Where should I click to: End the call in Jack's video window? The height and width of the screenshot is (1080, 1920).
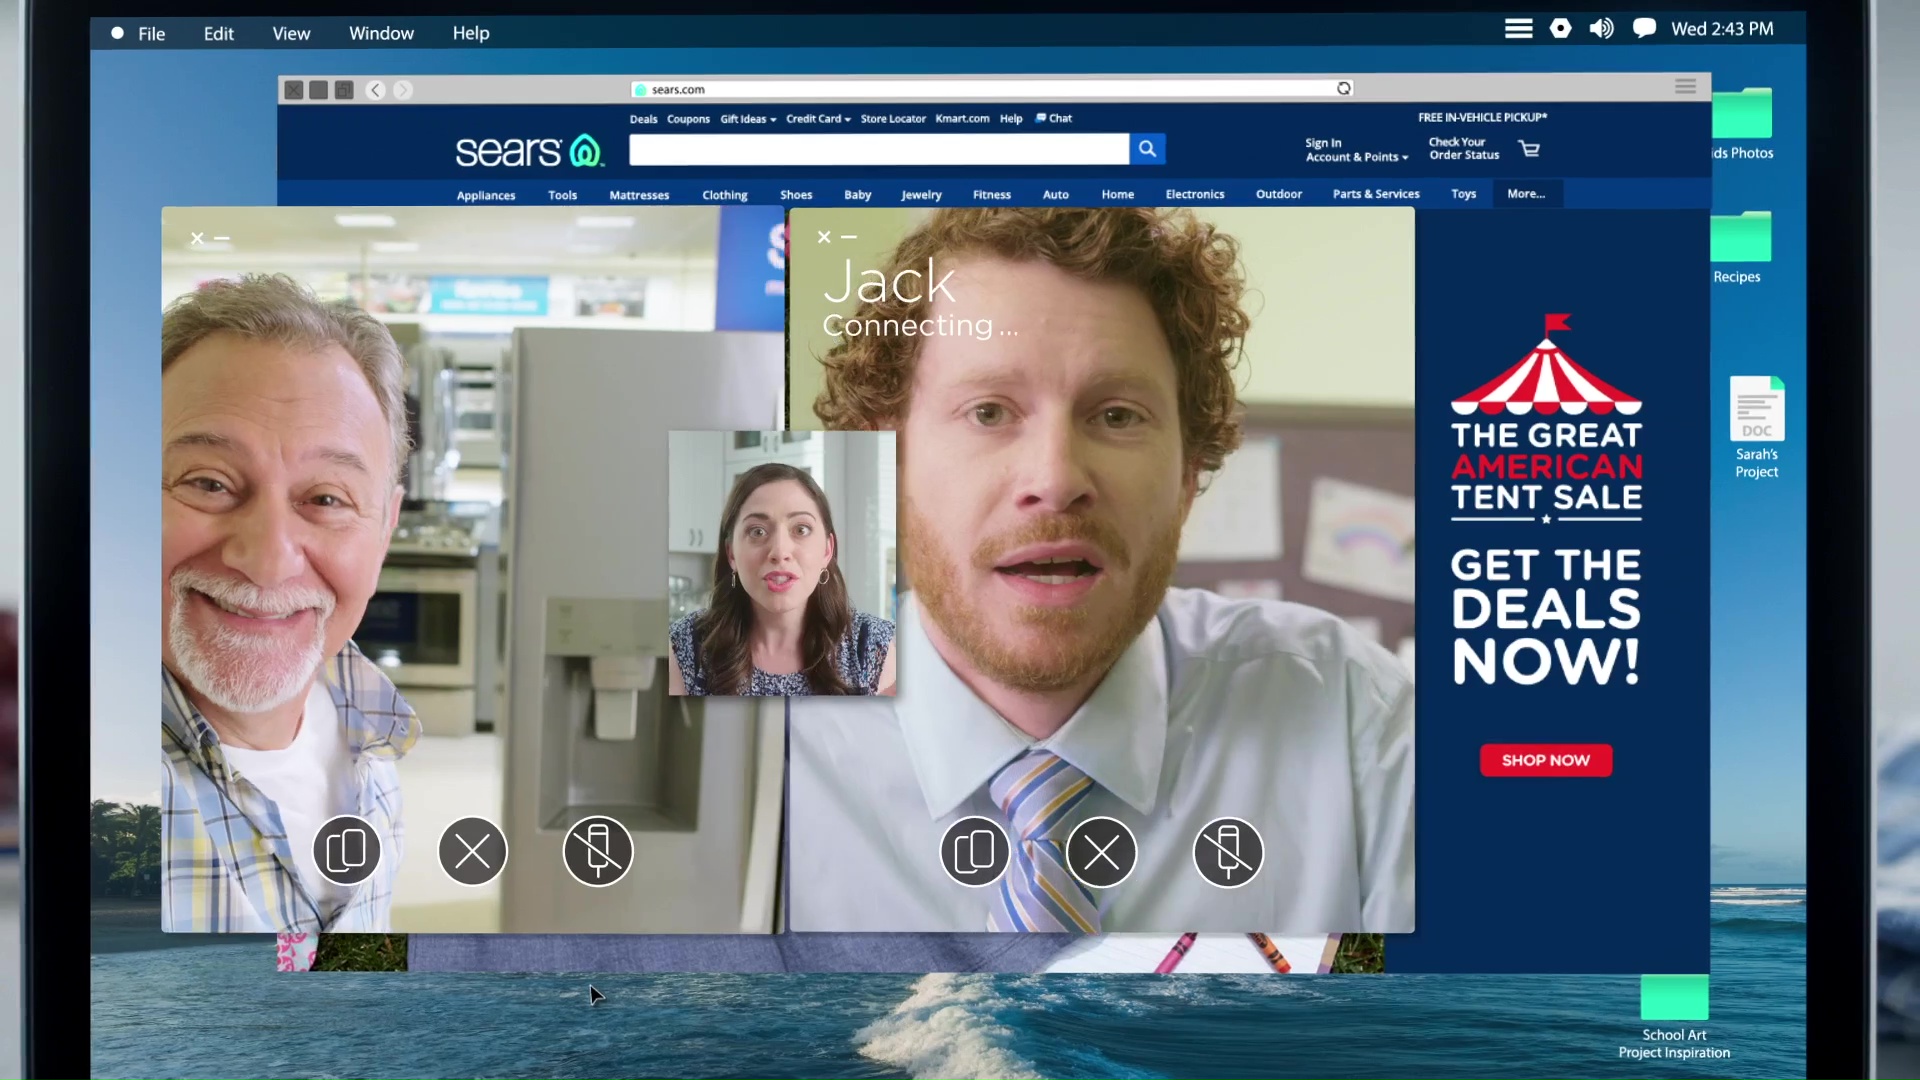tap(1101, 852)
